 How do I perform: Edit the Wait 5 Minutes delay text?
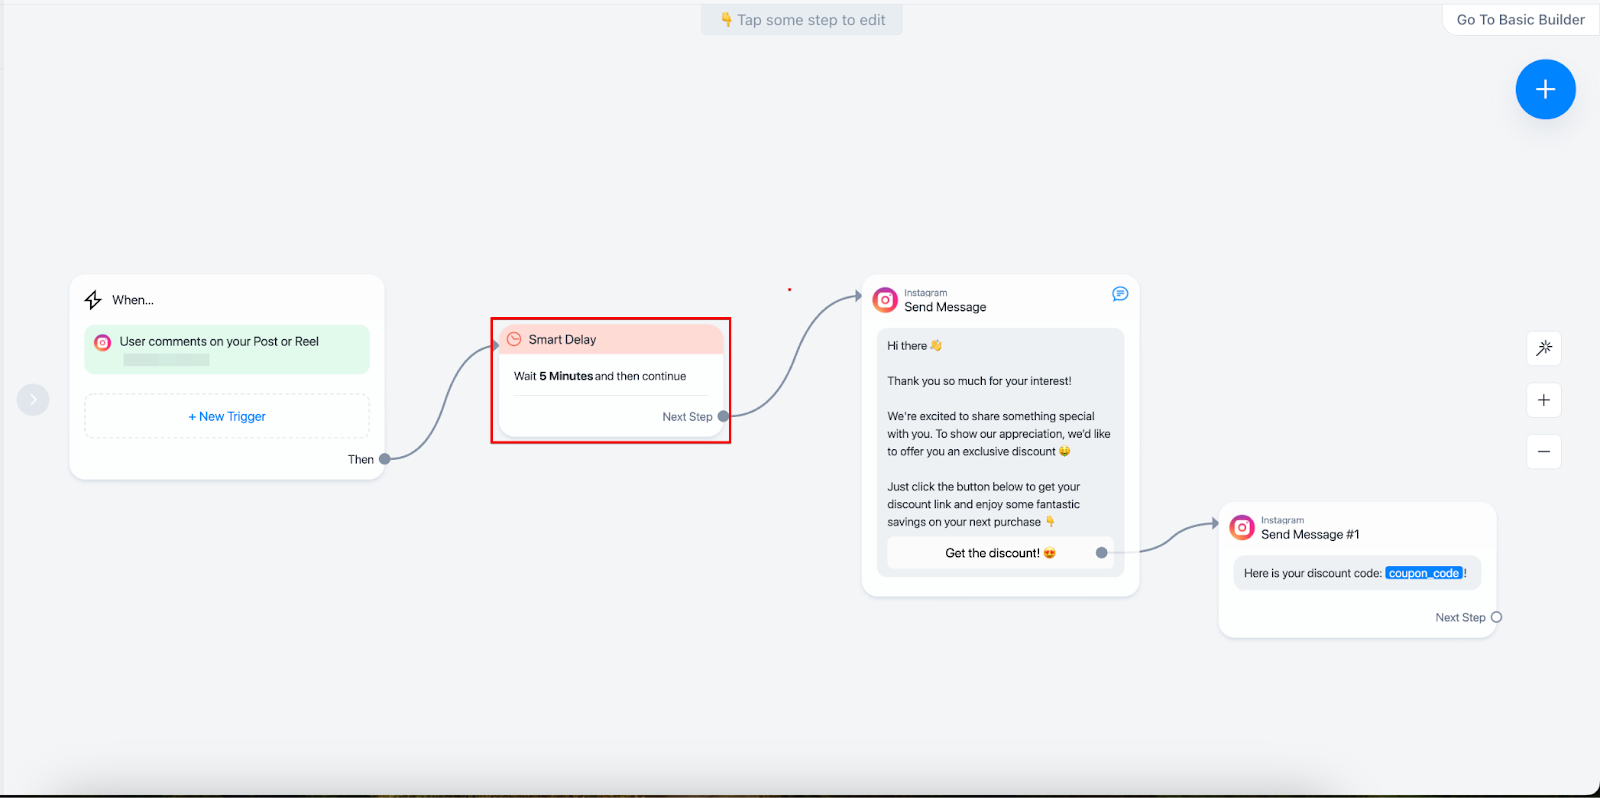(600, 376)
